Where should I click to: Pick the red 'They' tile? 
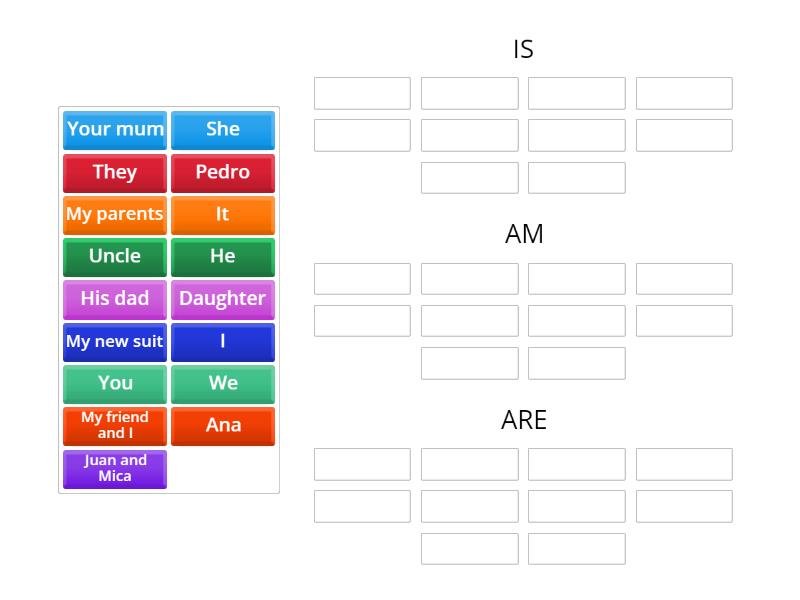(115, 172)
